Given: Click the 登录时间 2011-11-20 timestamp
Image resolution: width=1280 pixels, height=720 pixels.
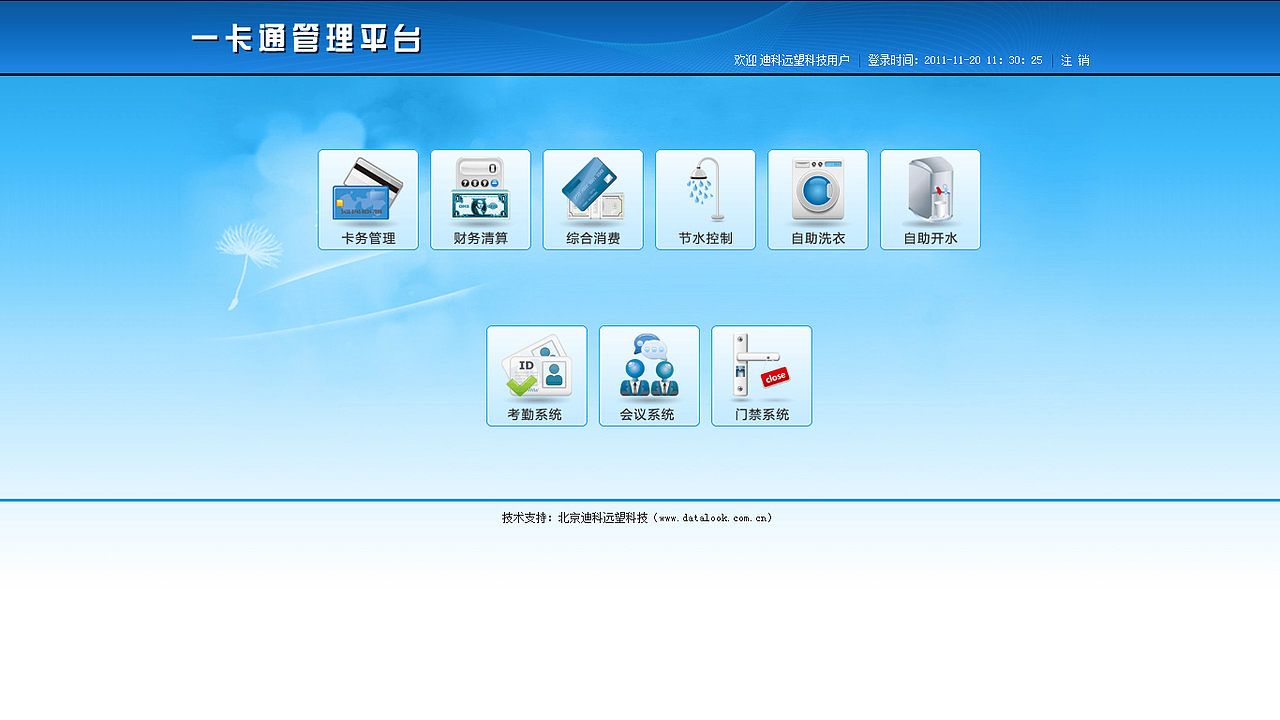Looking at the screenshot, I should pos(955,60).
